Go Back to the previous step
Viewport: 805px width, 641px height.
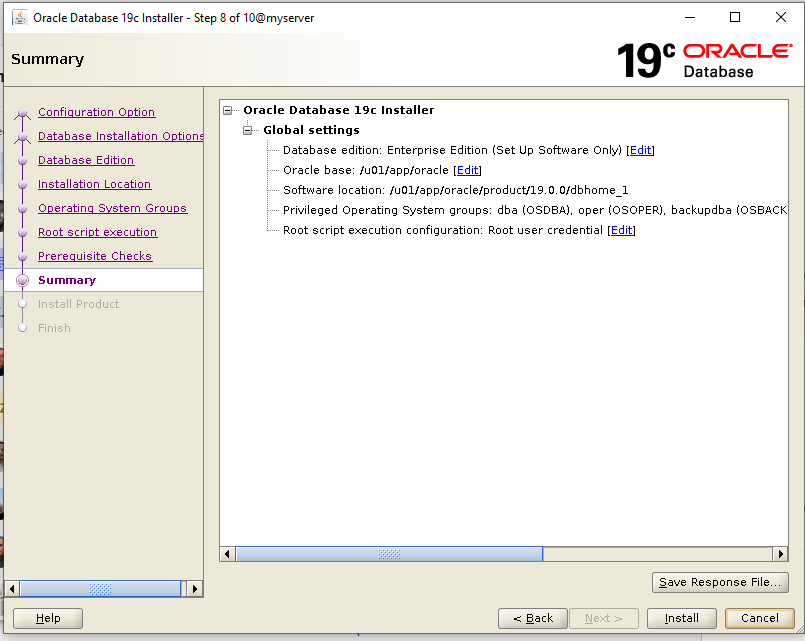533,618
